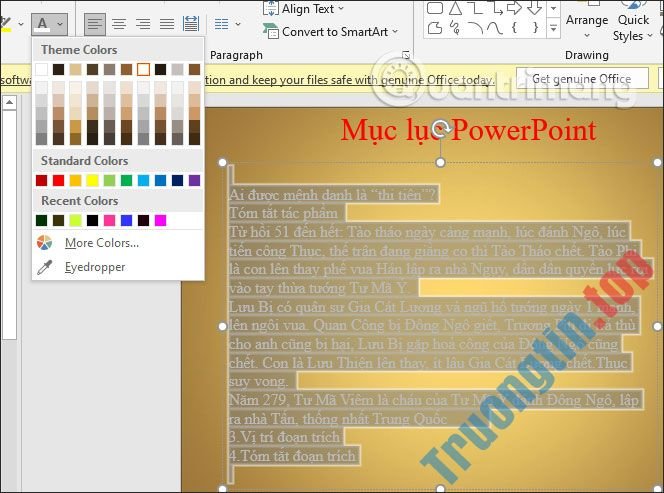Click the Align Text icon
Screen dimensions: 664x493
[x=270, y=9]
